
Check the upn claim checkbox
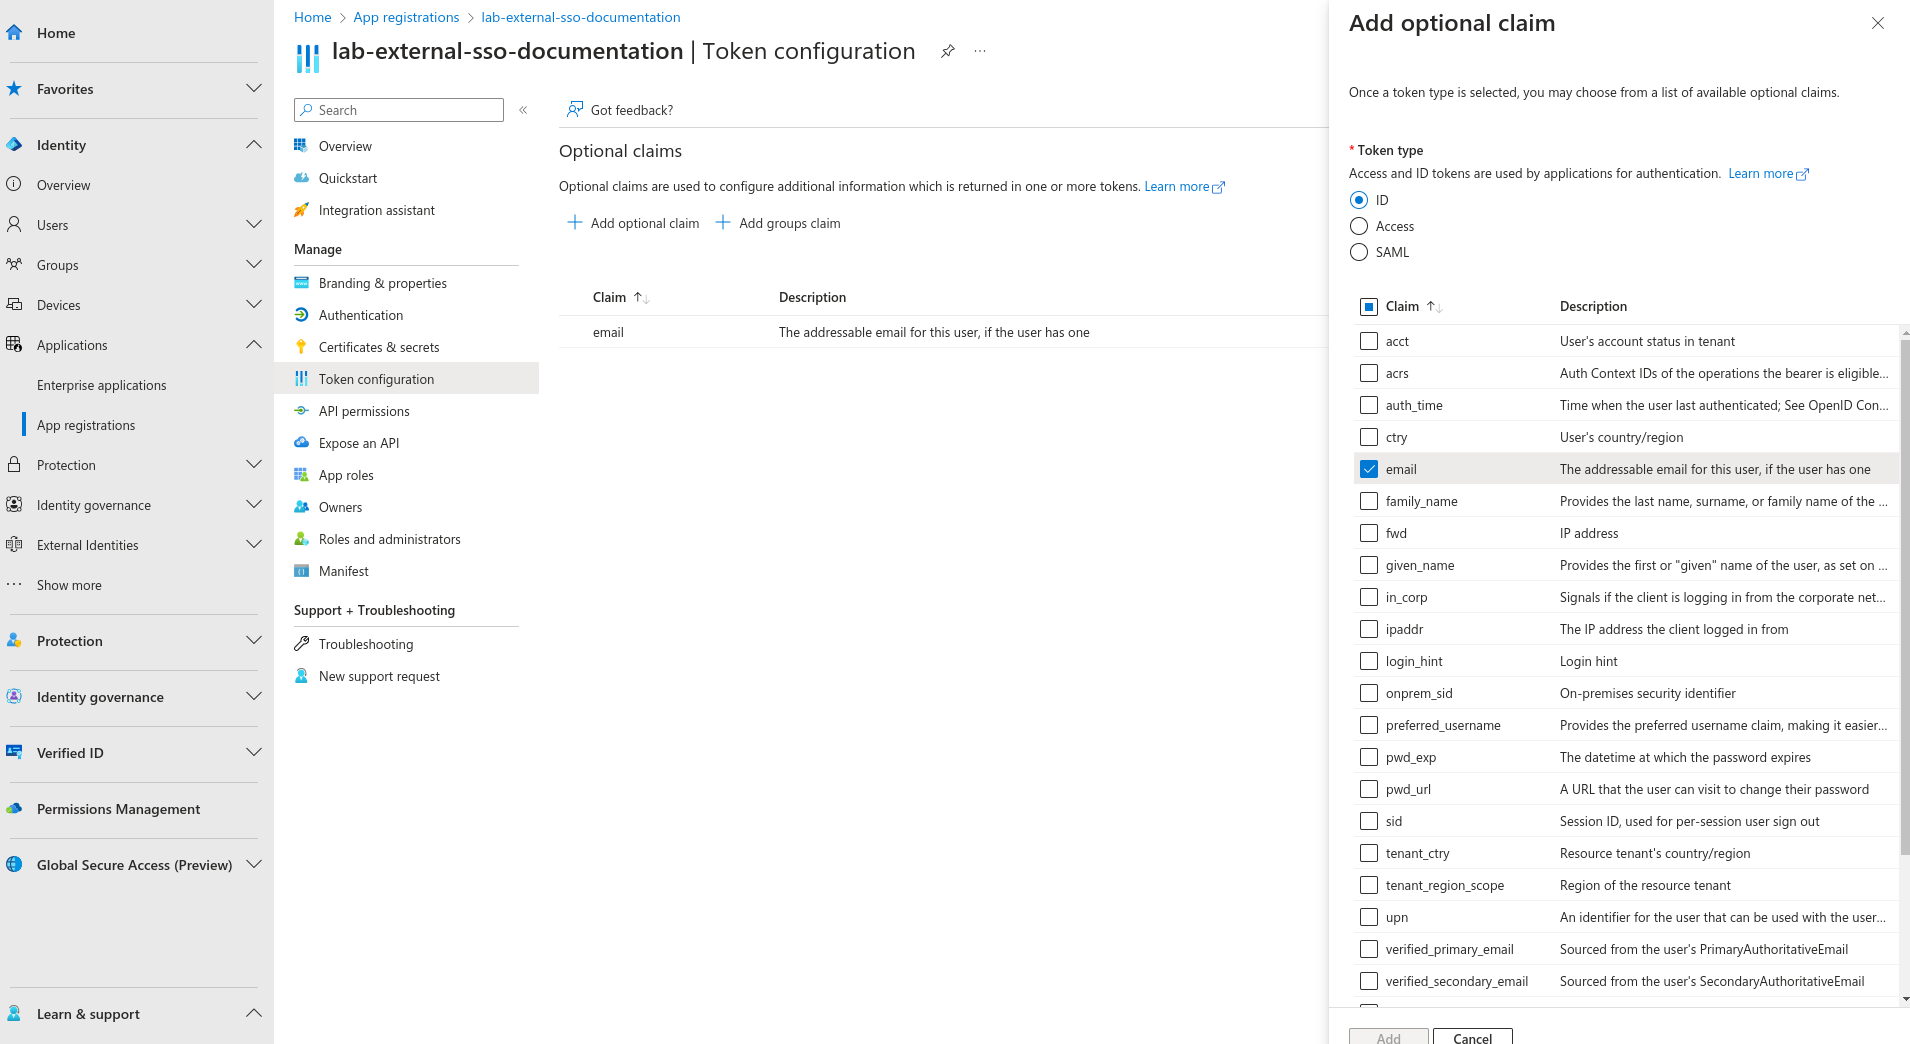[x=1369, y=917]
